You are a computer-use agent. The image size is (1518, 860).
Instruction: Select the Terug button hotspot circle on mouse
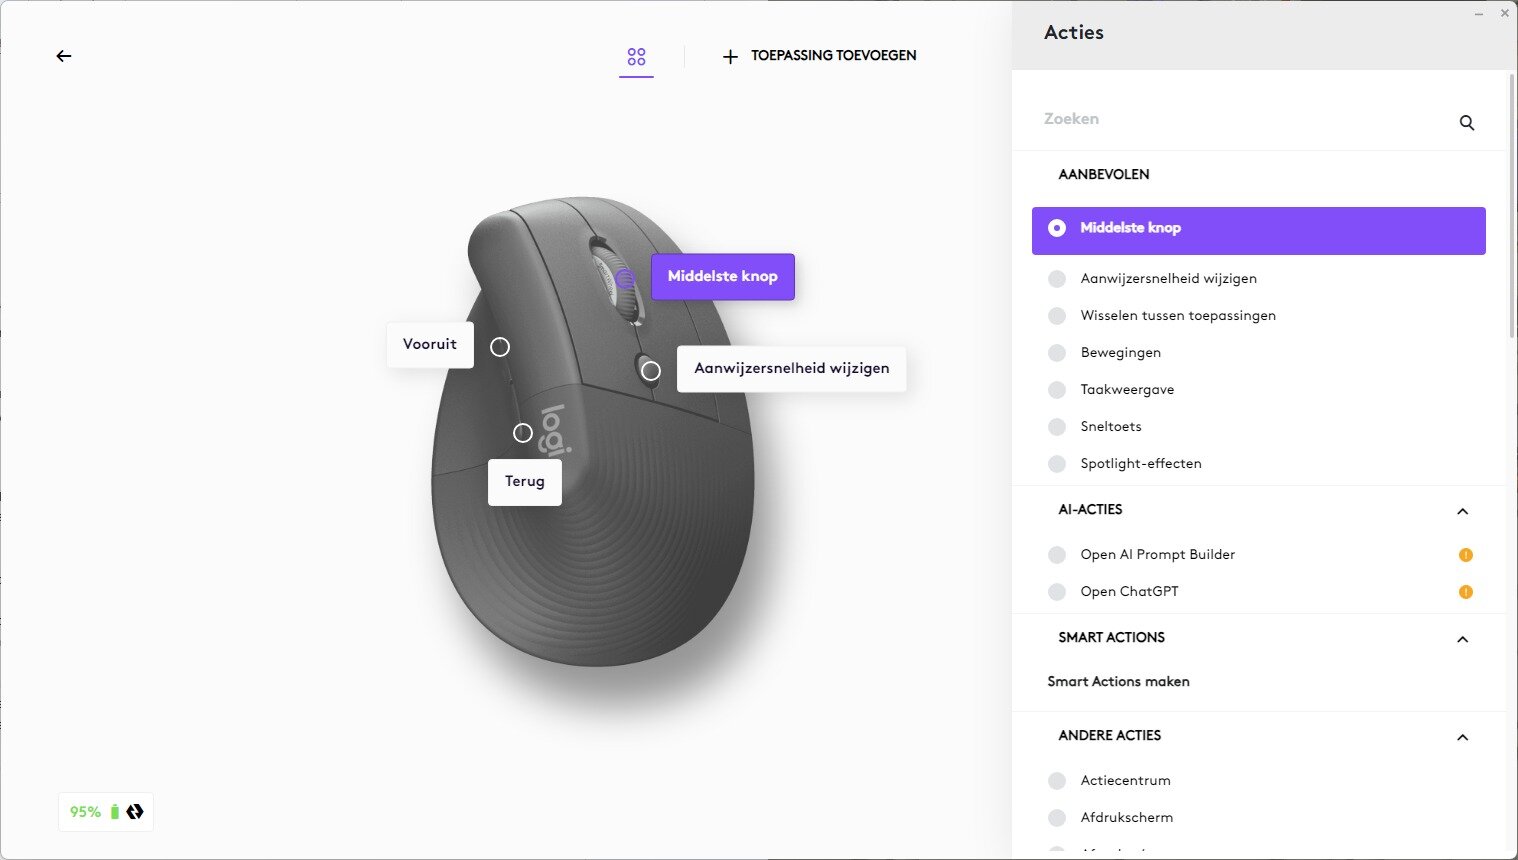coord(523,433)
